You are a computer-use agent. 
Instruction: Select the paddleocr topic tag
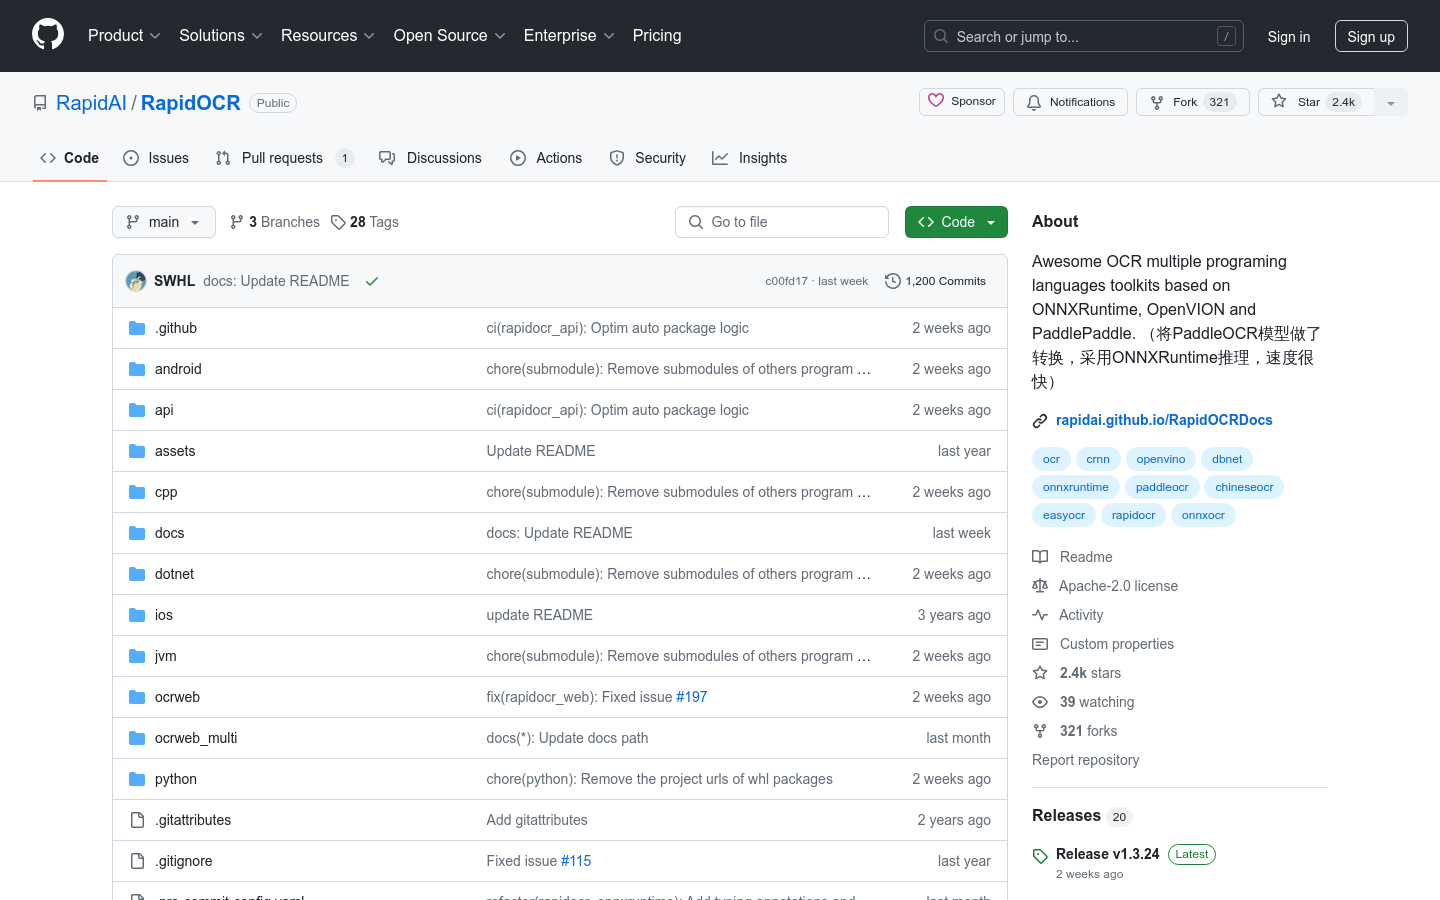click(1162, 487)
